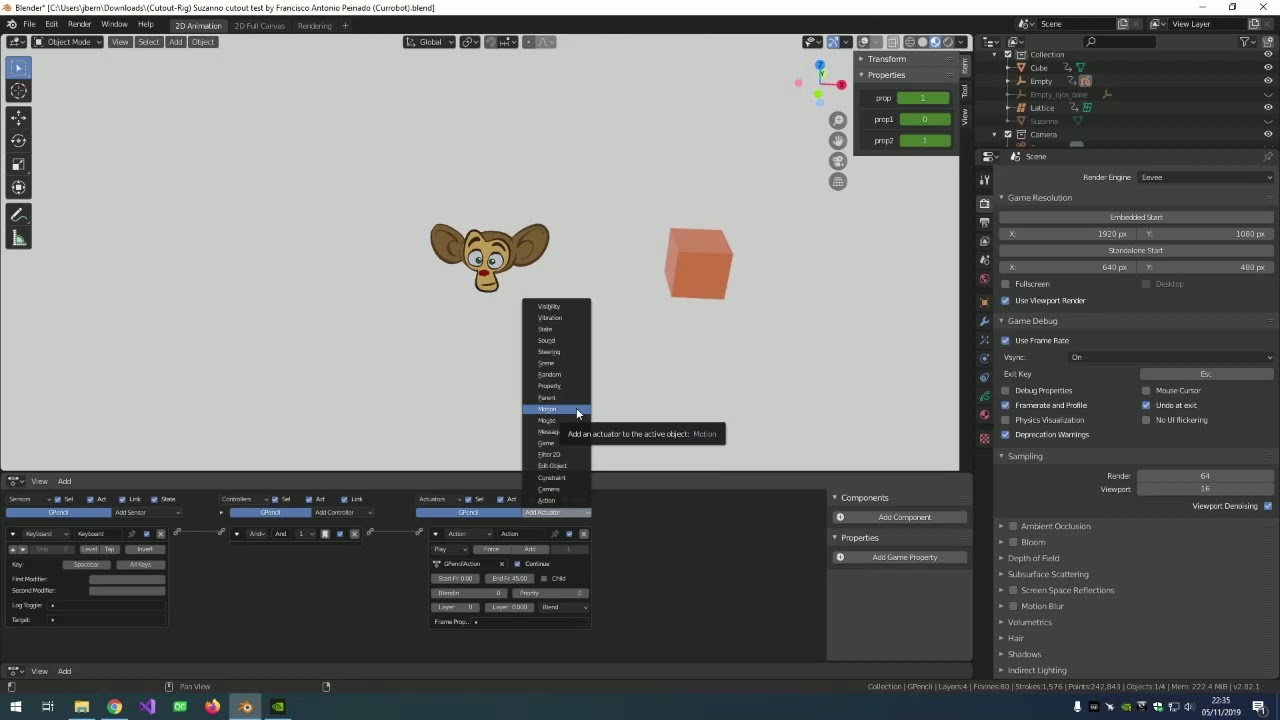This screenshot has width=1280, height=720.
Task: Open Task View on the Windows taskbar
Action: [x=47, y=707]
